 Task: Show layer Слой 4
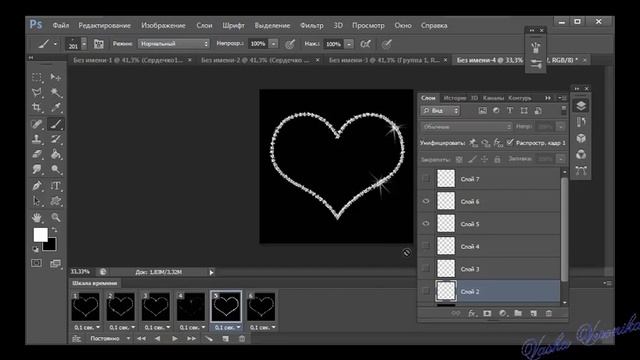coord(426,246)
